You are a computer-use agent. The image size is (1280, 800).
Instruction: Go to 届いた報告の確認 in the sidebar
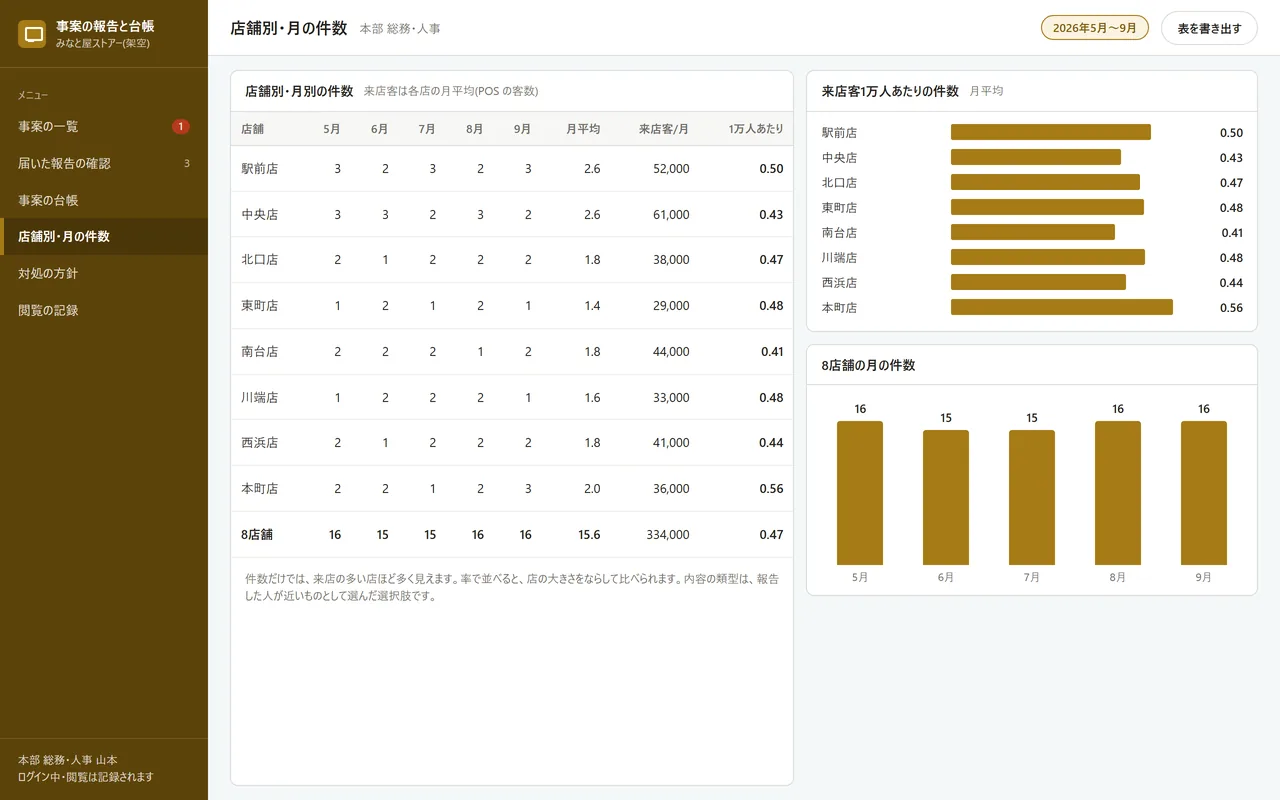point(104,163)
